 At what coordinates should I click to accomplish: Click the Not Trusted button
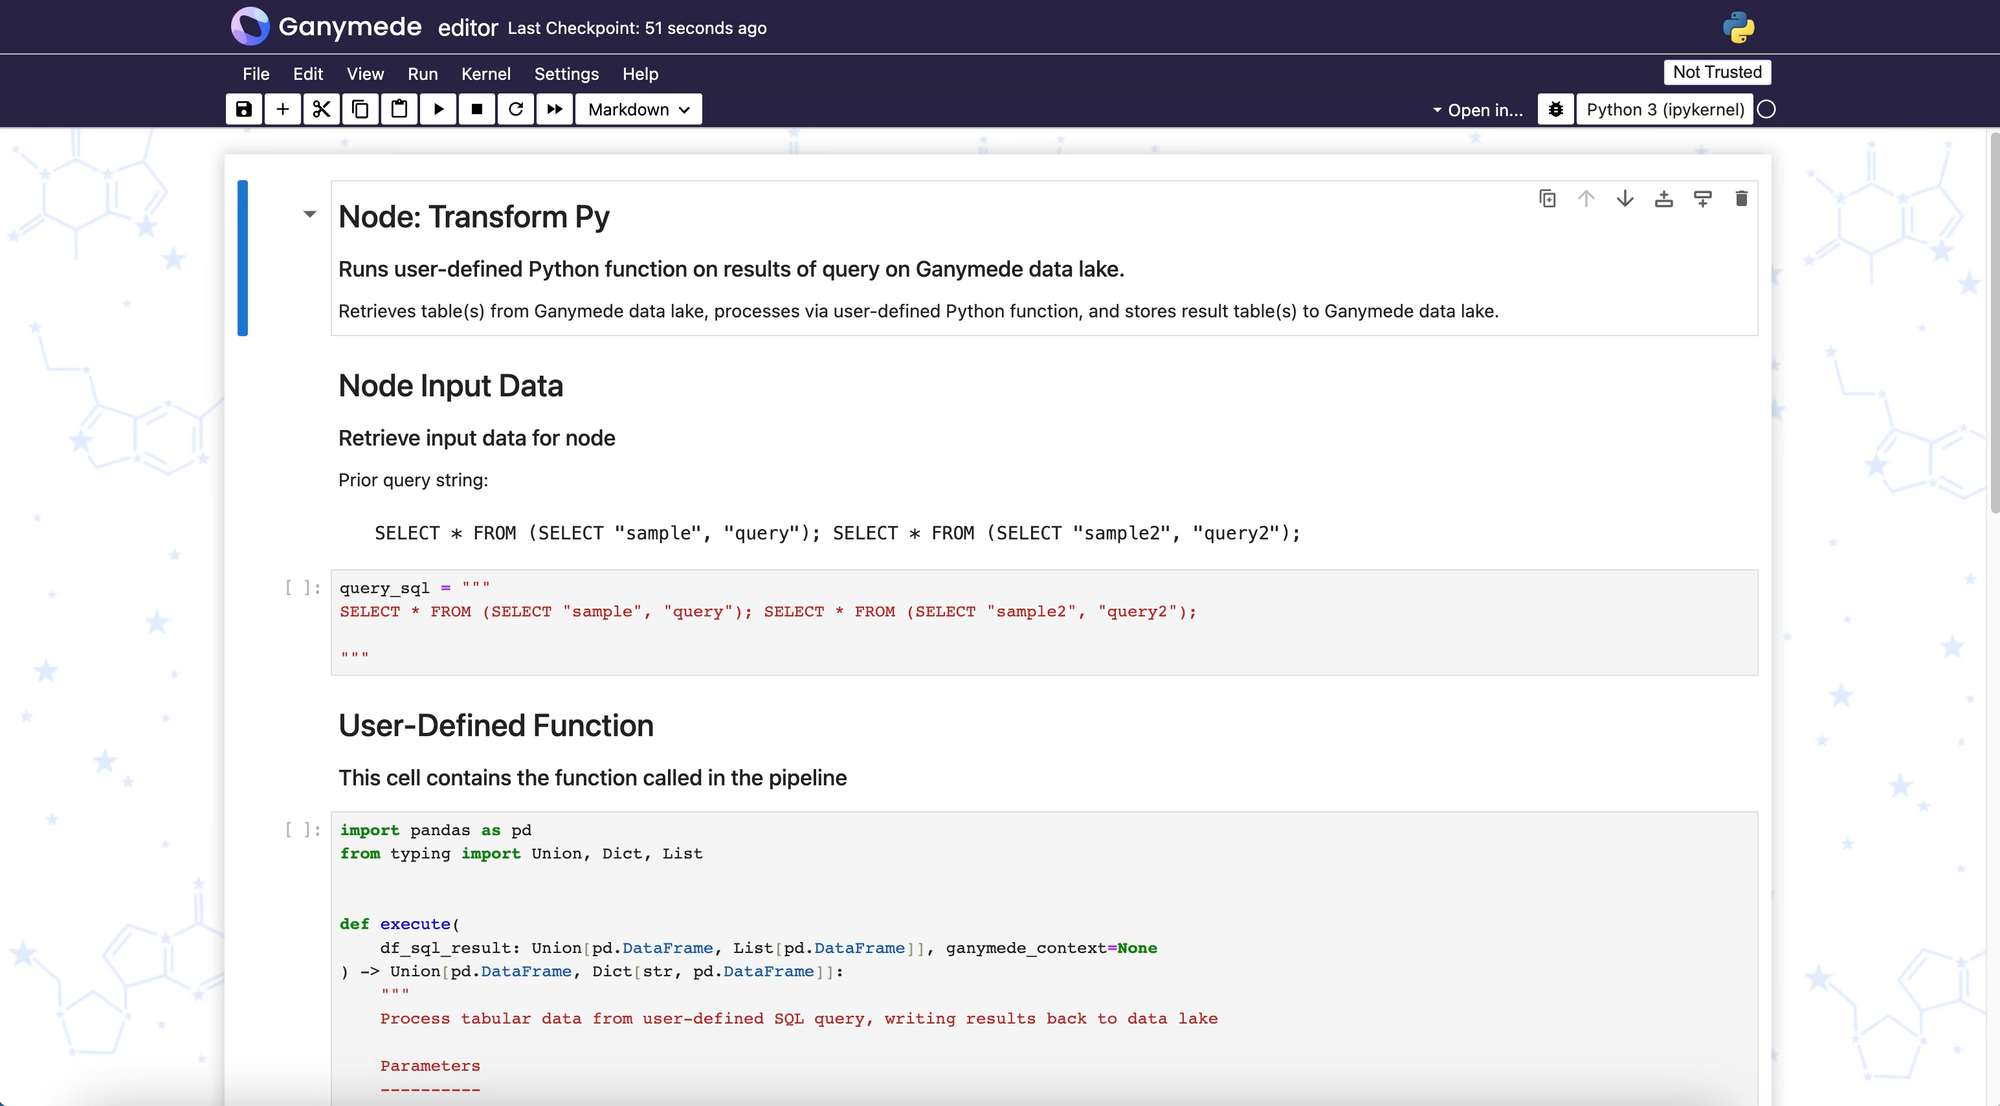(x=1717, y=72)
